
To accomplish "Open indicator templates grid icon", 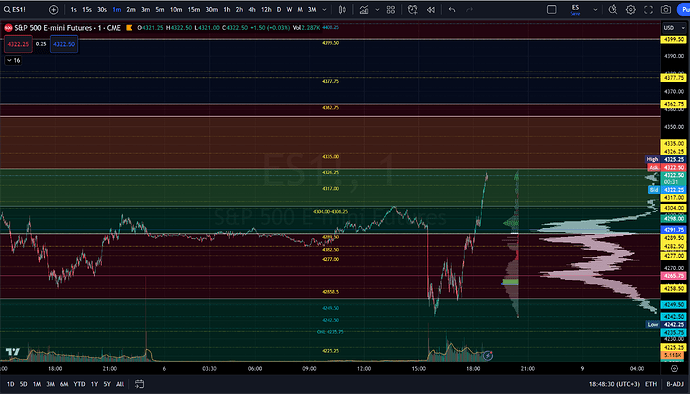I will 391,10.
